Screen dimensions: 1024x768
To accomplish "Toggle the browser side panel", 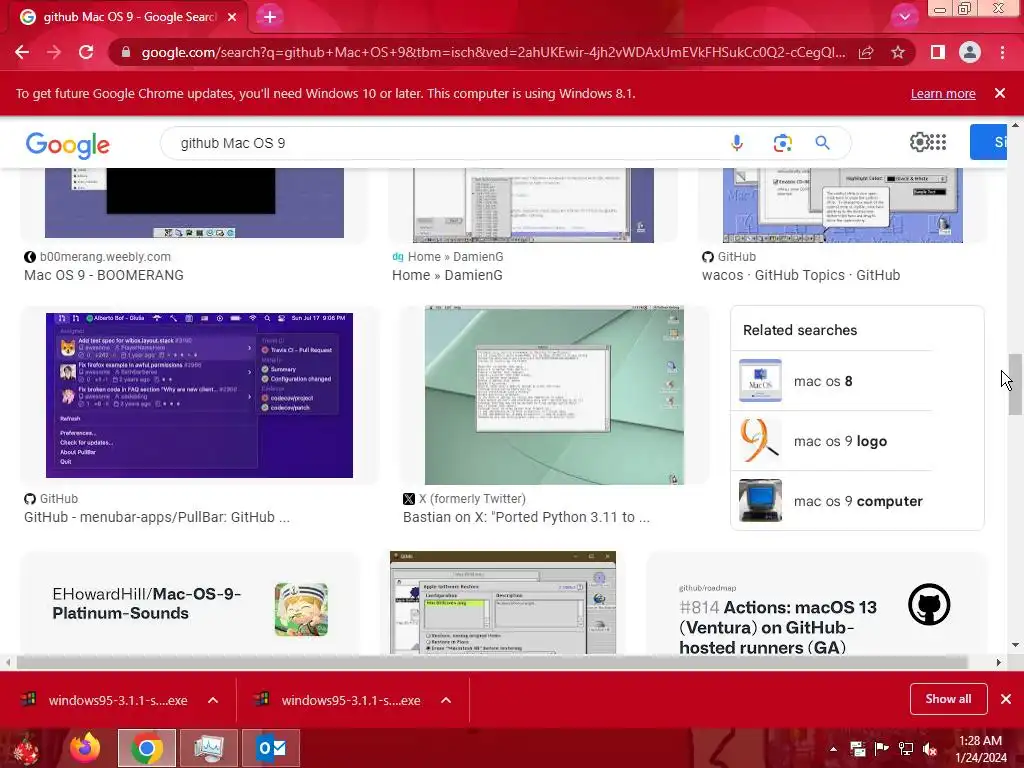I will (938, 52).
